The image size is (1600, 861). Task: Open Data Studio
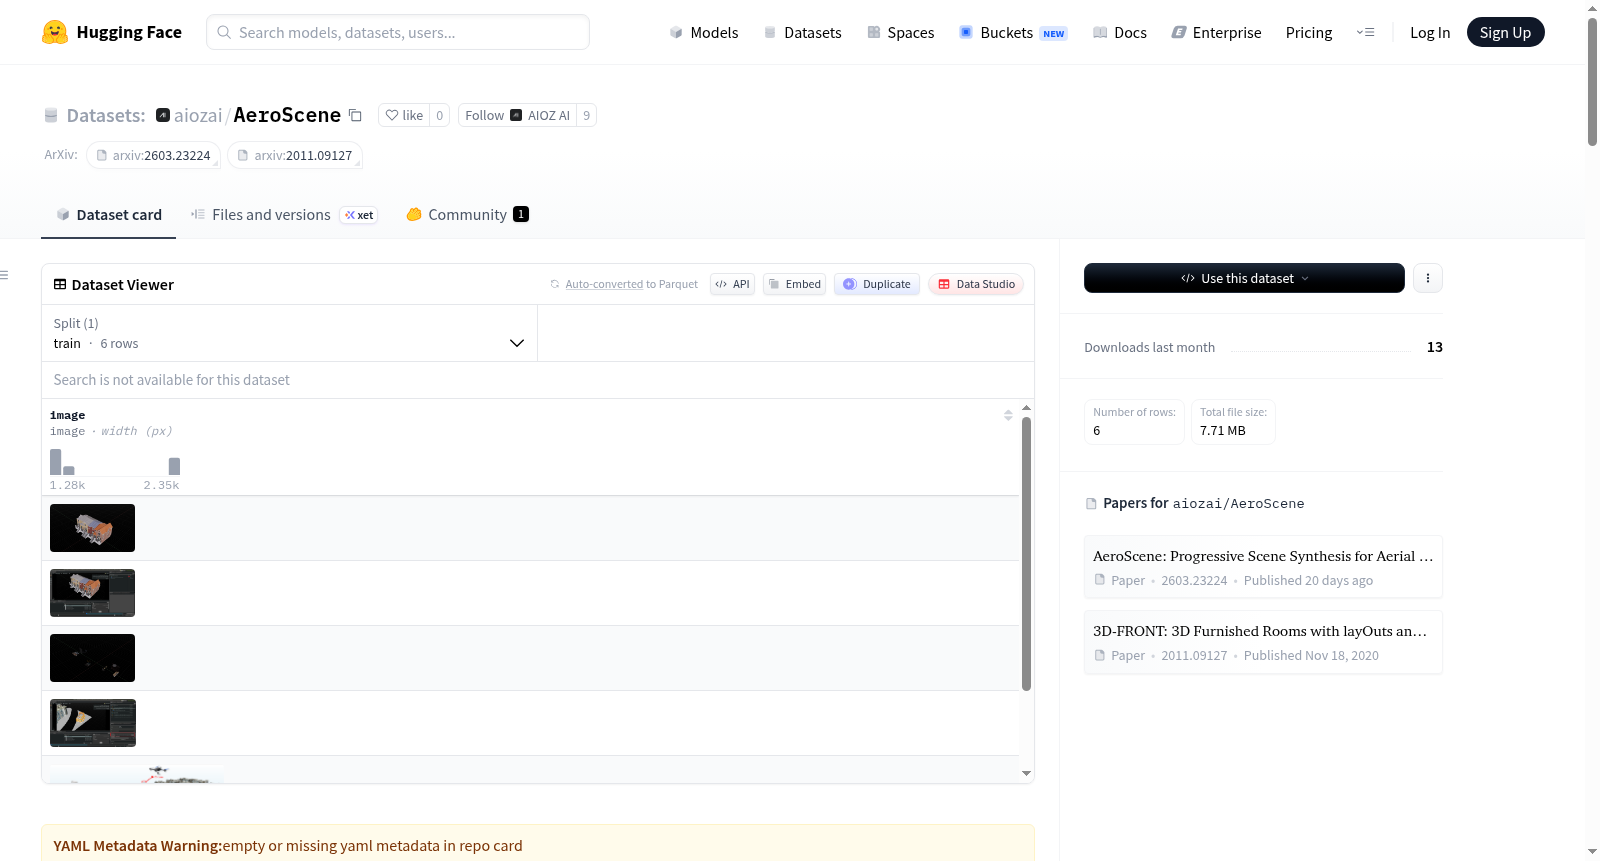pyautogui.click(x=976, y=284)
